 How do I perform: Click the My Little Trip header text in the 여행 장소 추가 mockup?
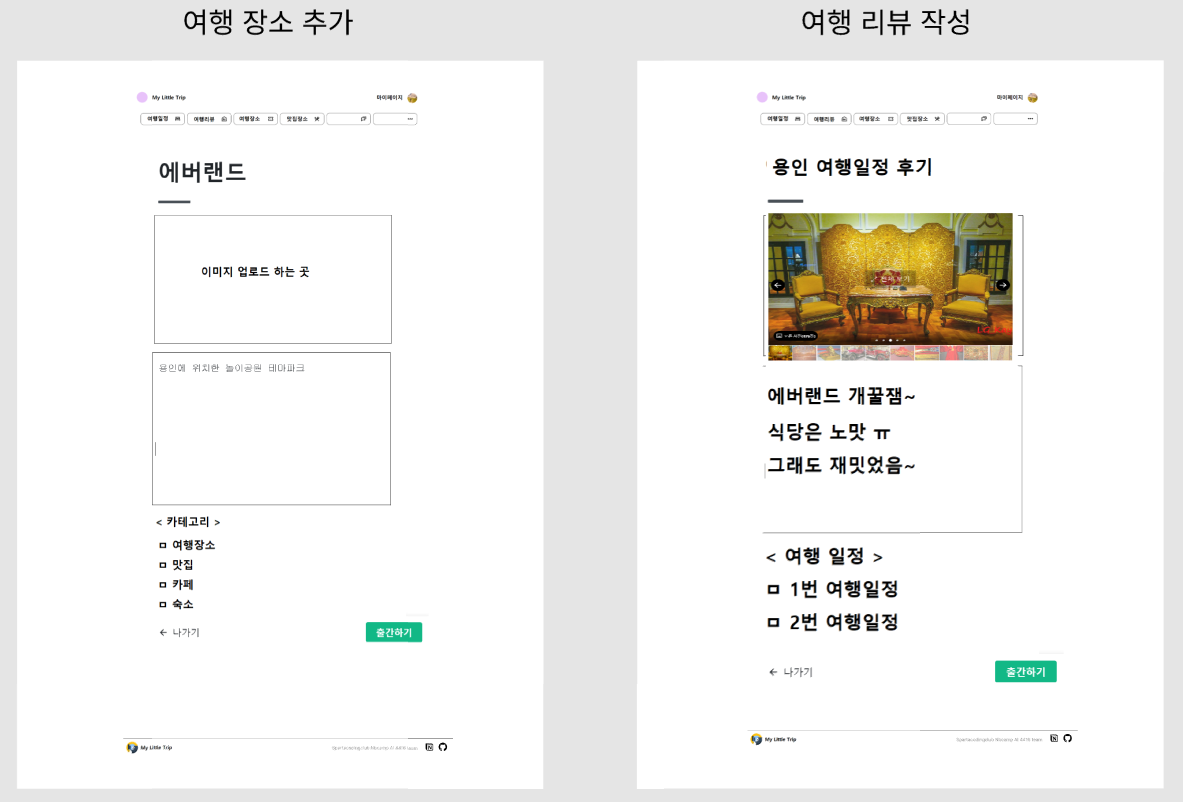coord(169,97)
